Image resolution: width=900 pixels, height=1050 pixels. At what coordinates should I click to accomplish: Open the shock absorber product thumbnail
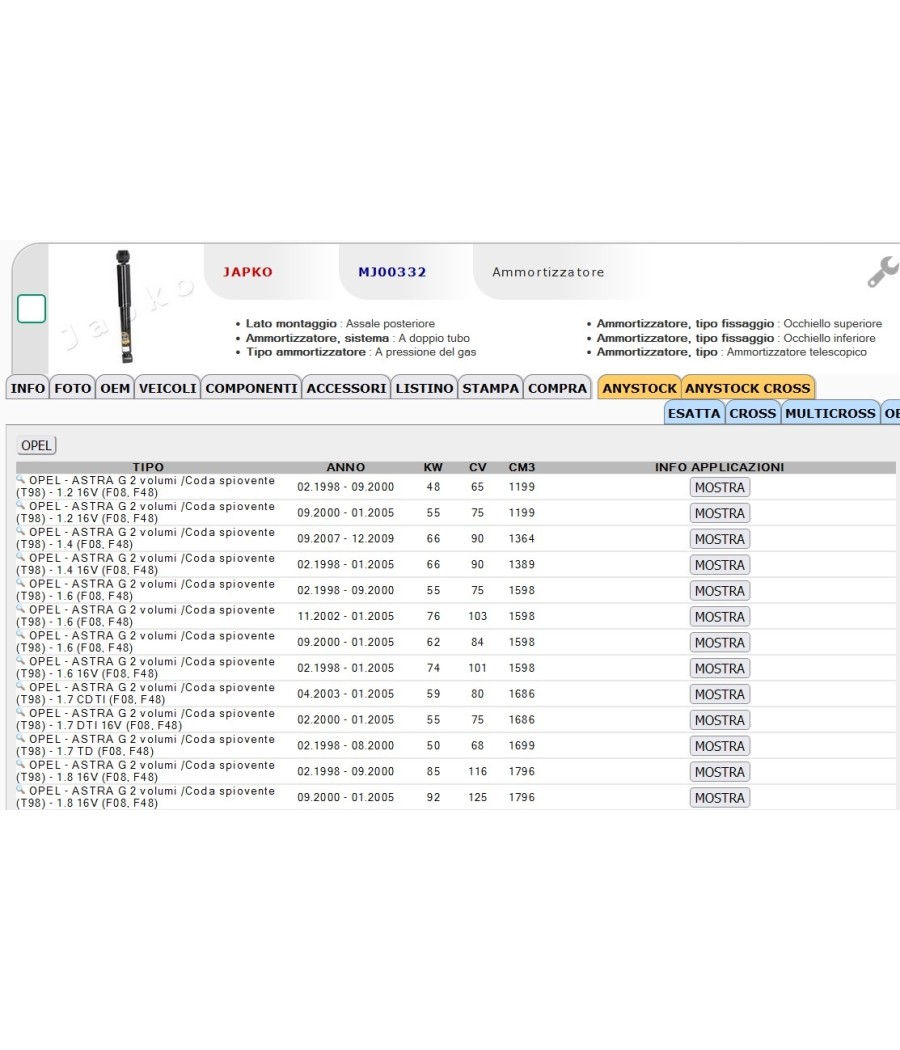124,306
